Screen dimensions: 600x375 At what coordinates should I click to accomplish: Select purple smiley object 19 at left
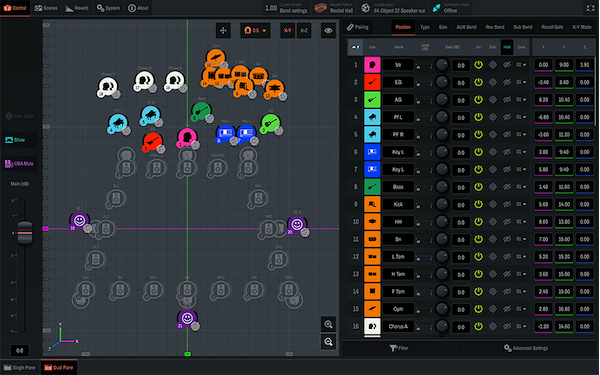[x=79, y=221]
